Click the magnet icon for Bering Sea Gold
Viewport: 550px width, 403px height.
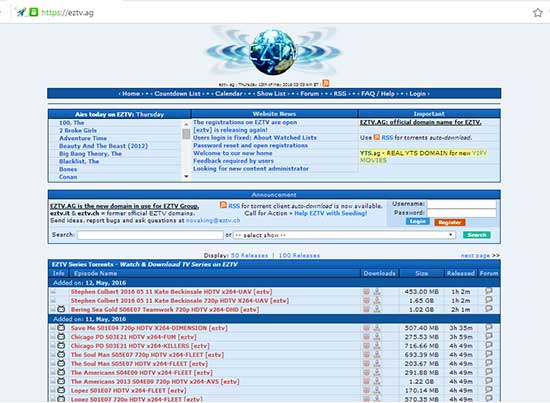coord(366,309)
